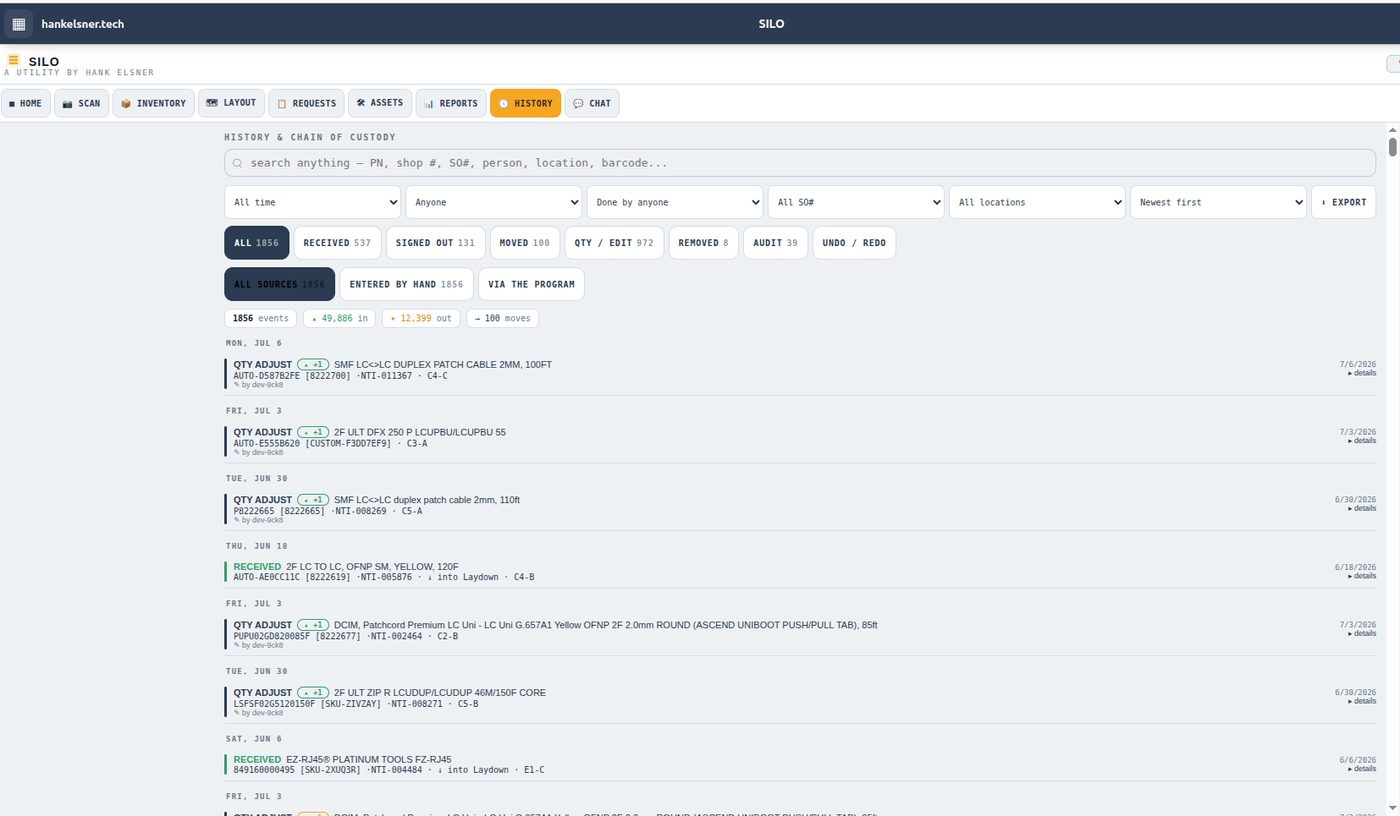Go to the HOME tab
Screen dimensions: 1400x816
[x=26, y=103]
